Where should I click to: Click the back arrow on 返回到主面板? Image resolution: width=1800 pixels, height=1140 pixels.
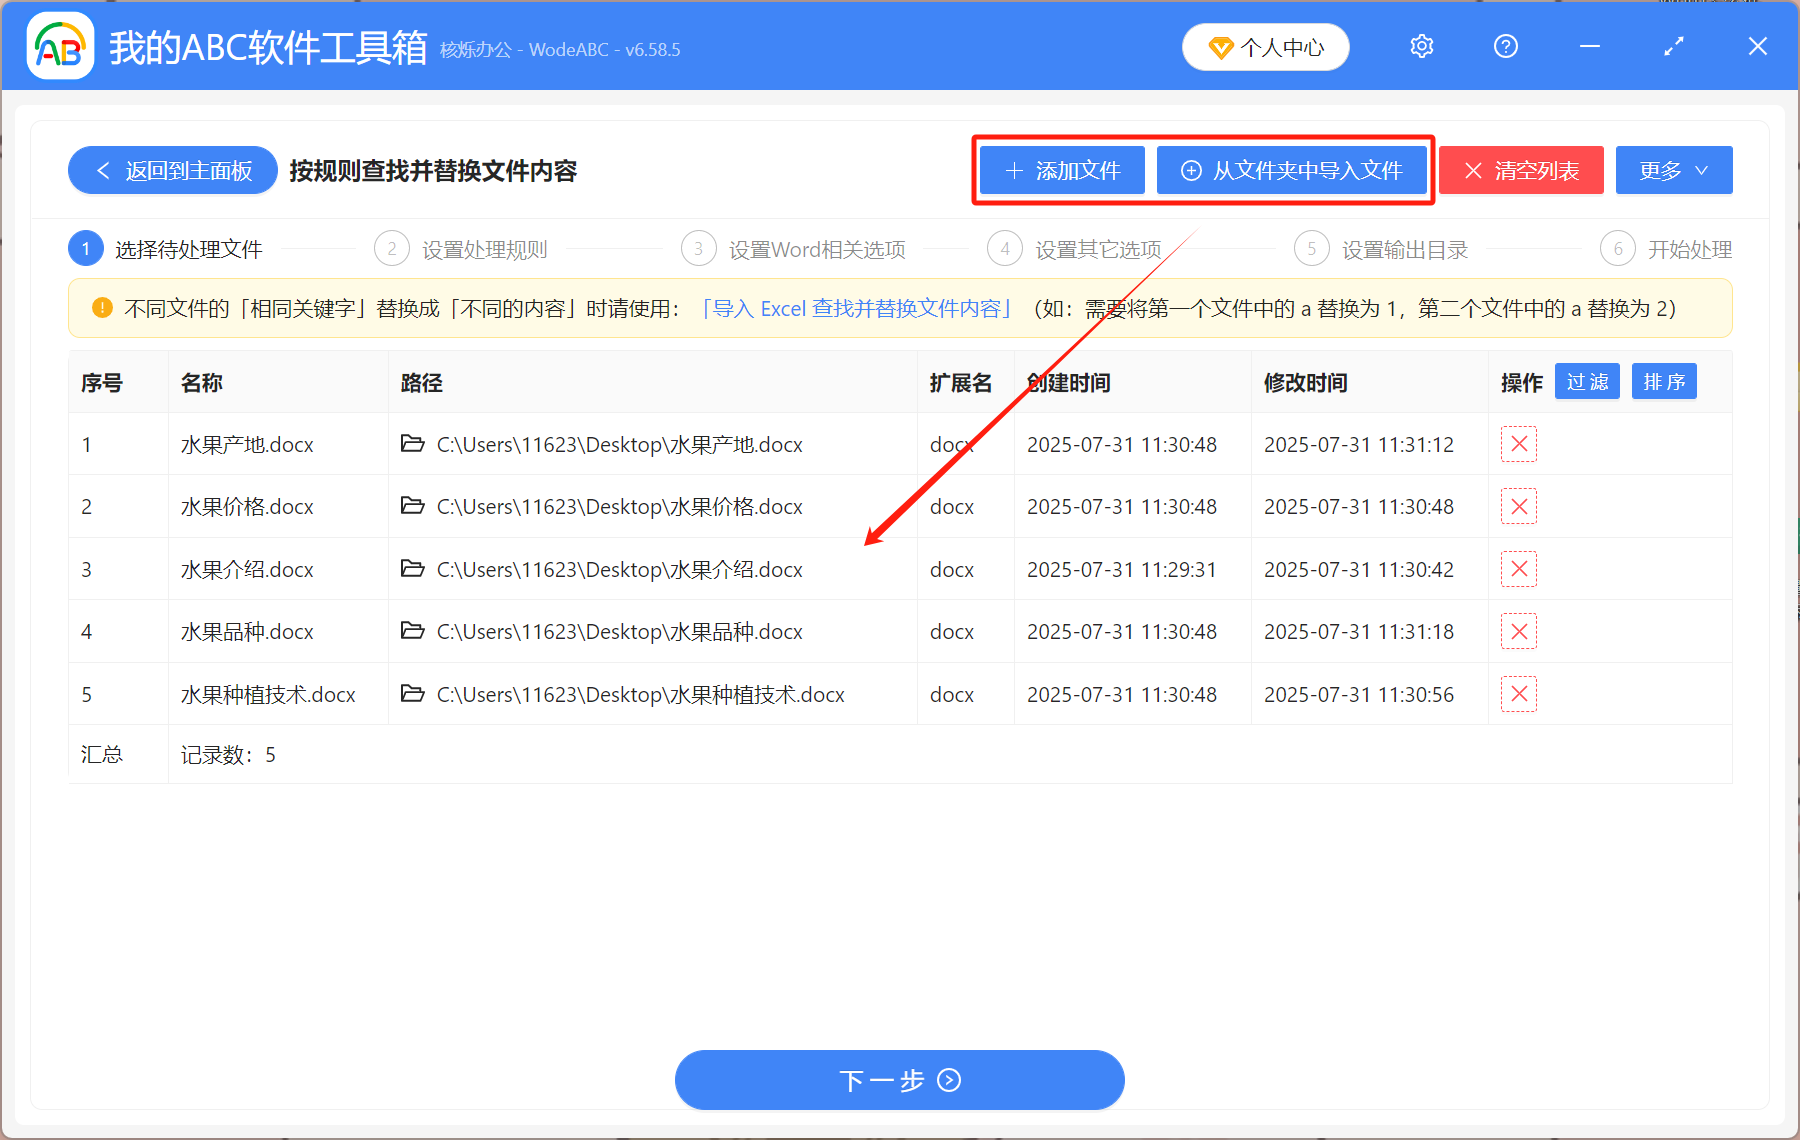tap(103, 170)
